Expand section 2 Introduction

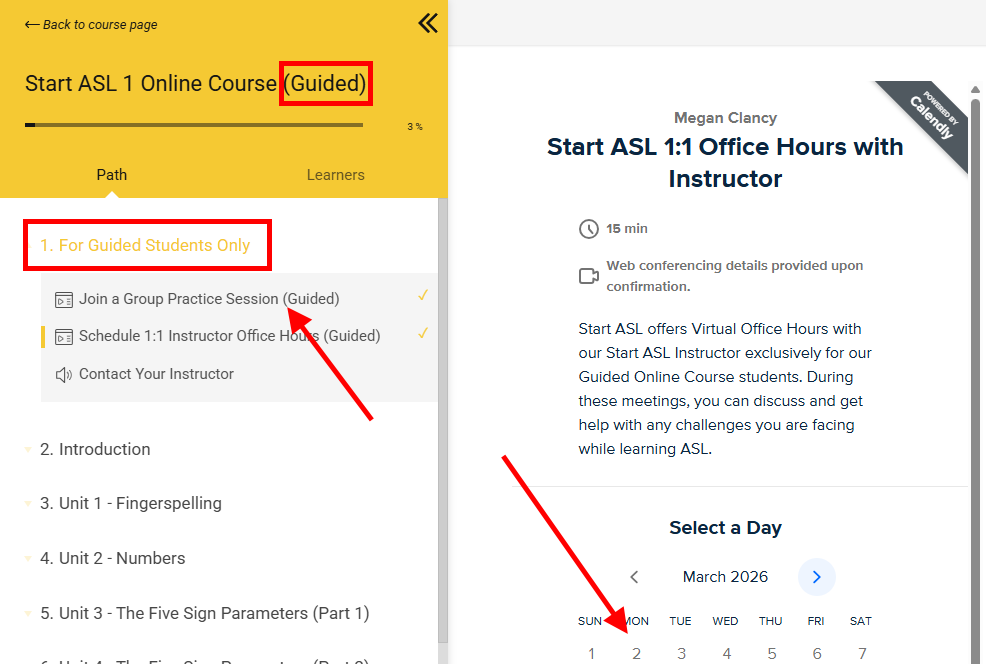coord(95,450)
